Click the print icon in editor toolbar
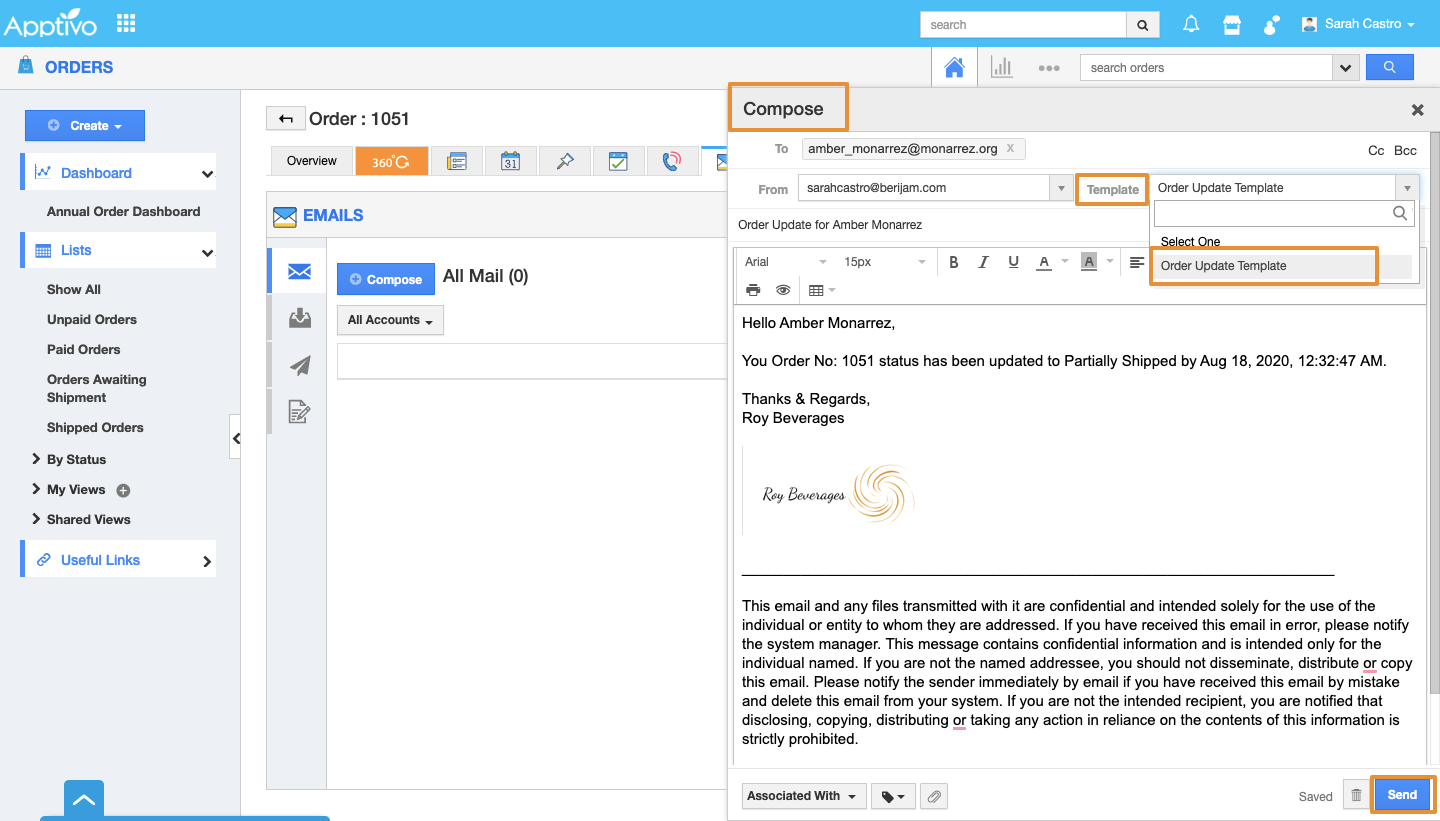The height and width of the screenshot is (821, 1440). coord(753,290)
